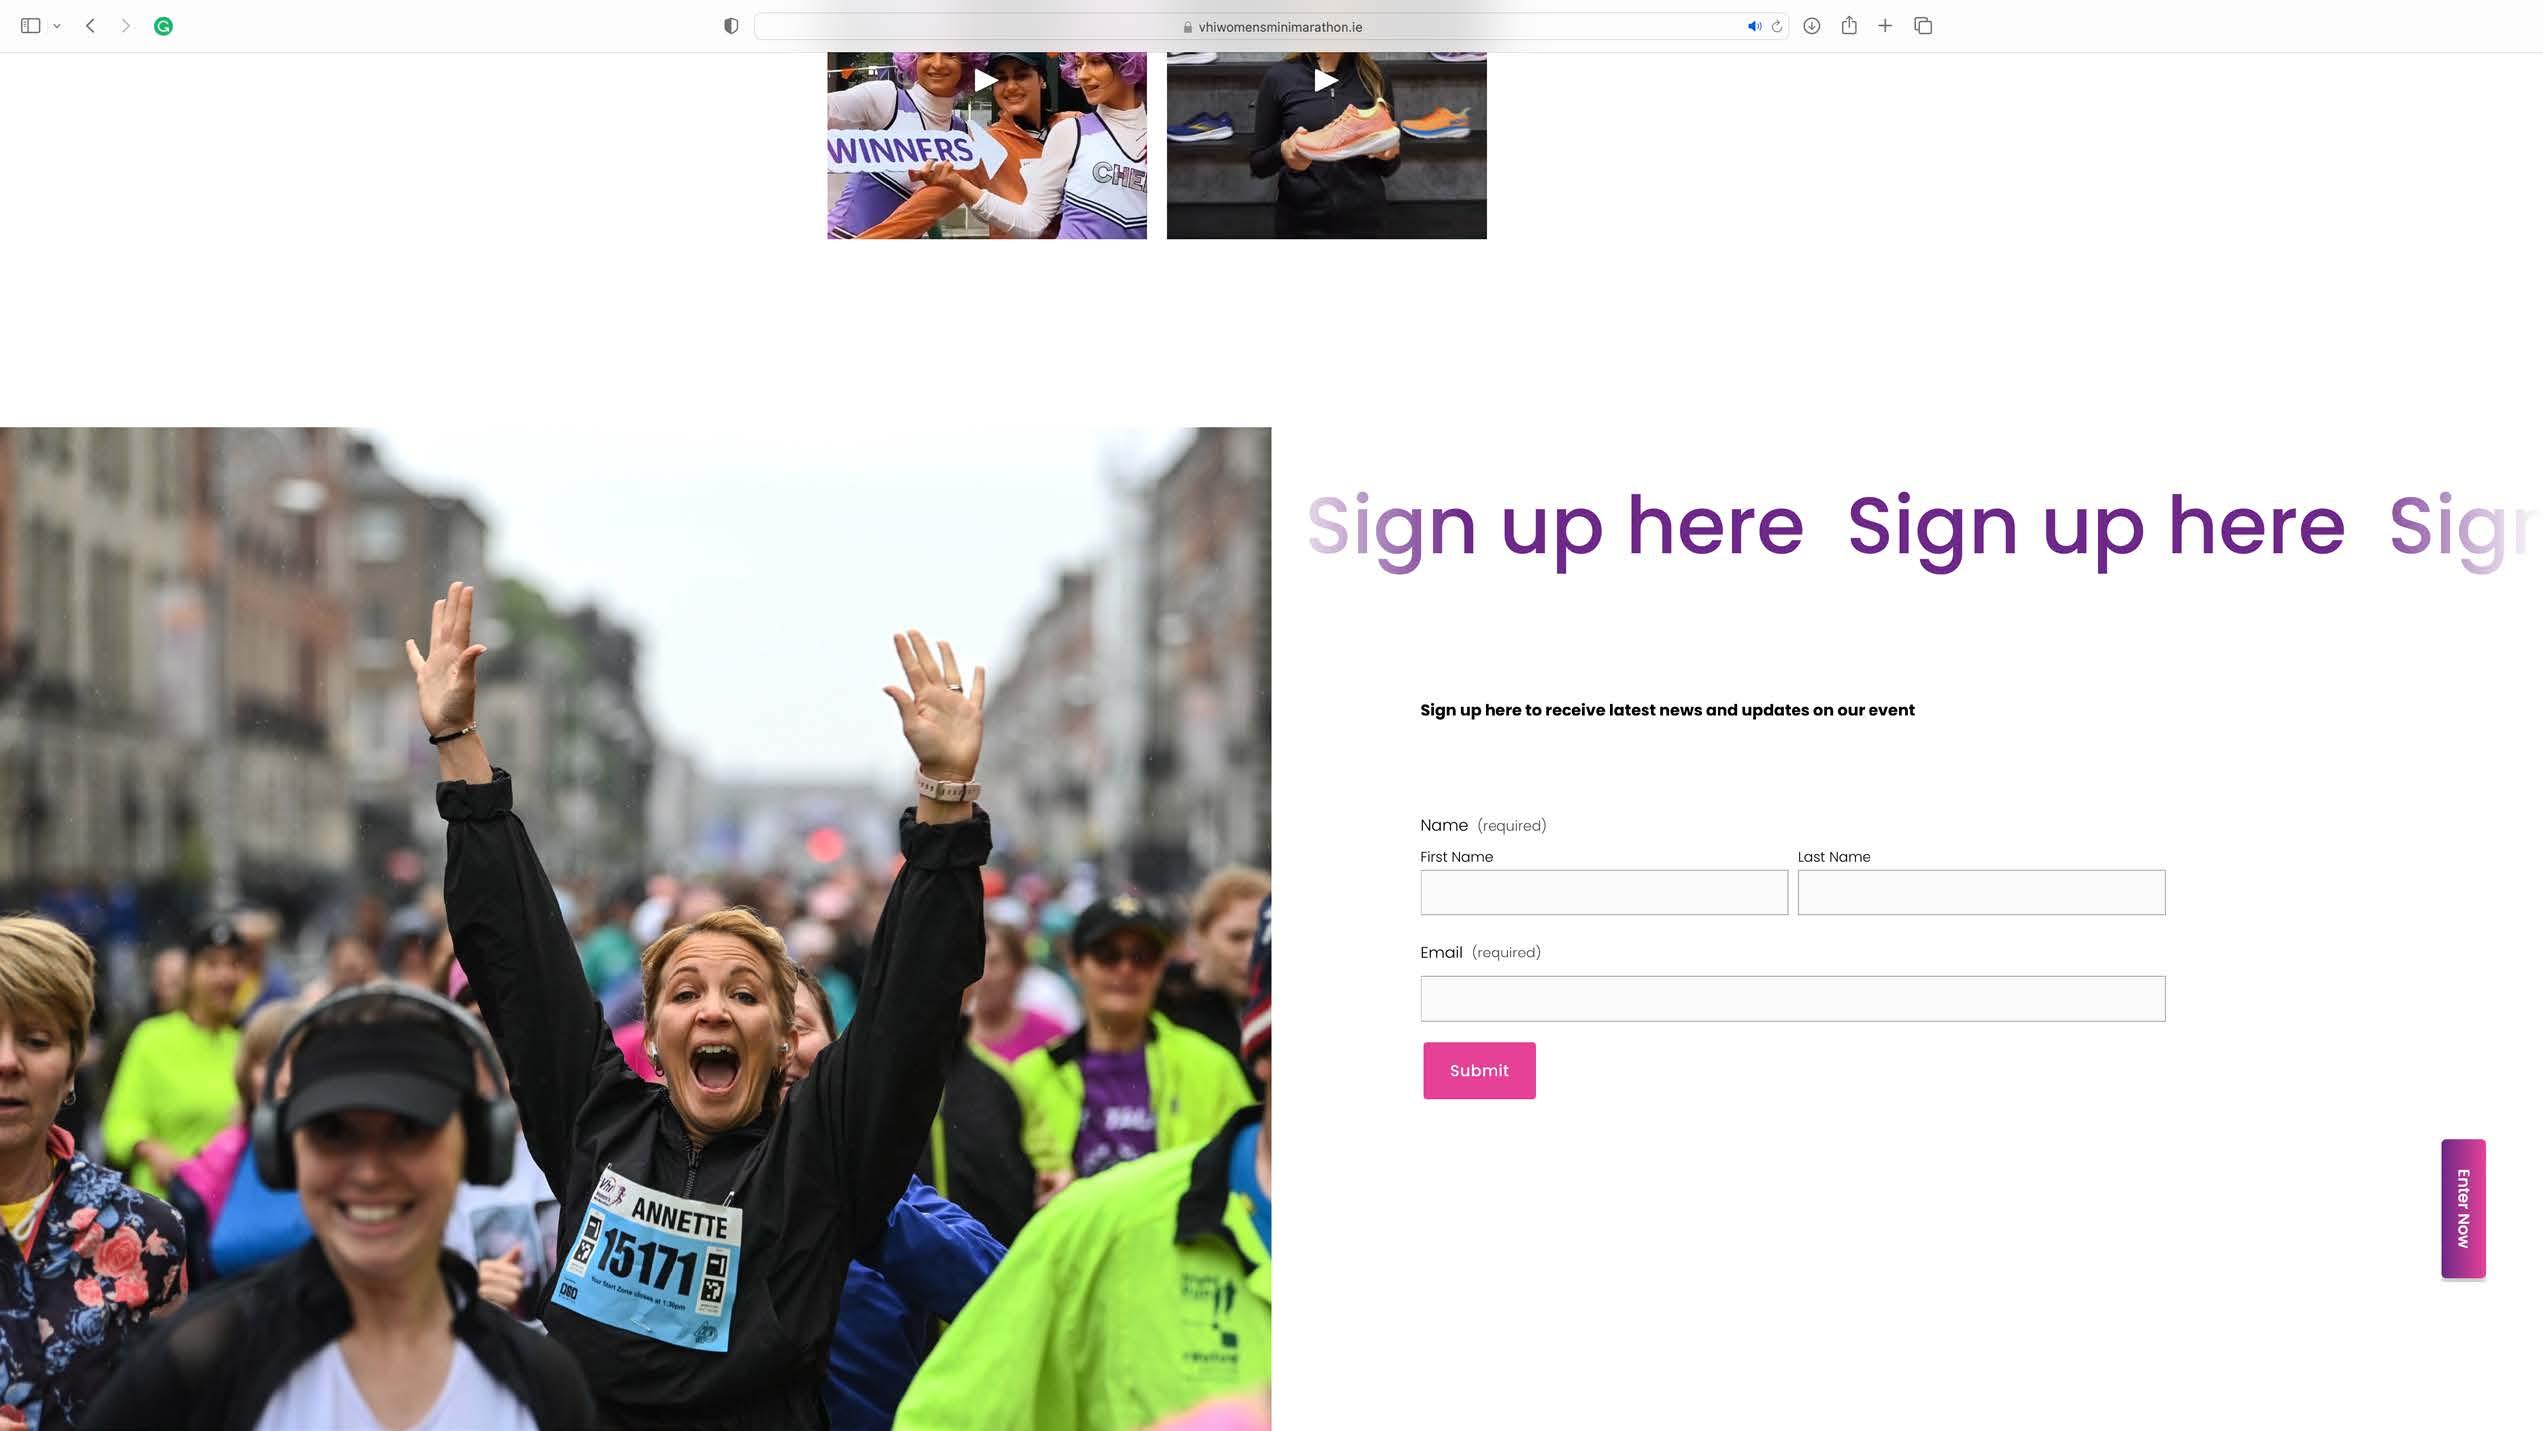The height and width of the screenshot is (1431, 2543).
Task: Toggle the Safari sidebar icon
Action: coord(30,26)
